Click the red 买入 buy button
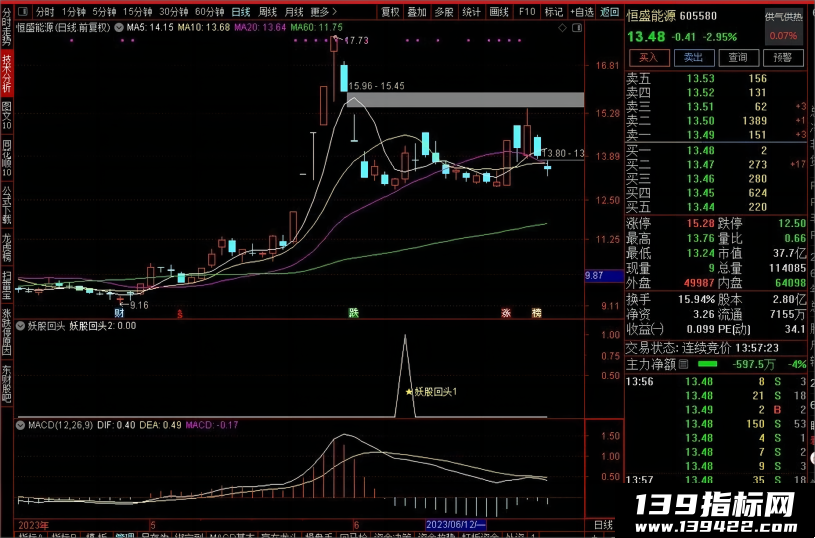Screen dimensions: 815x538 click(x=648, y=58)
